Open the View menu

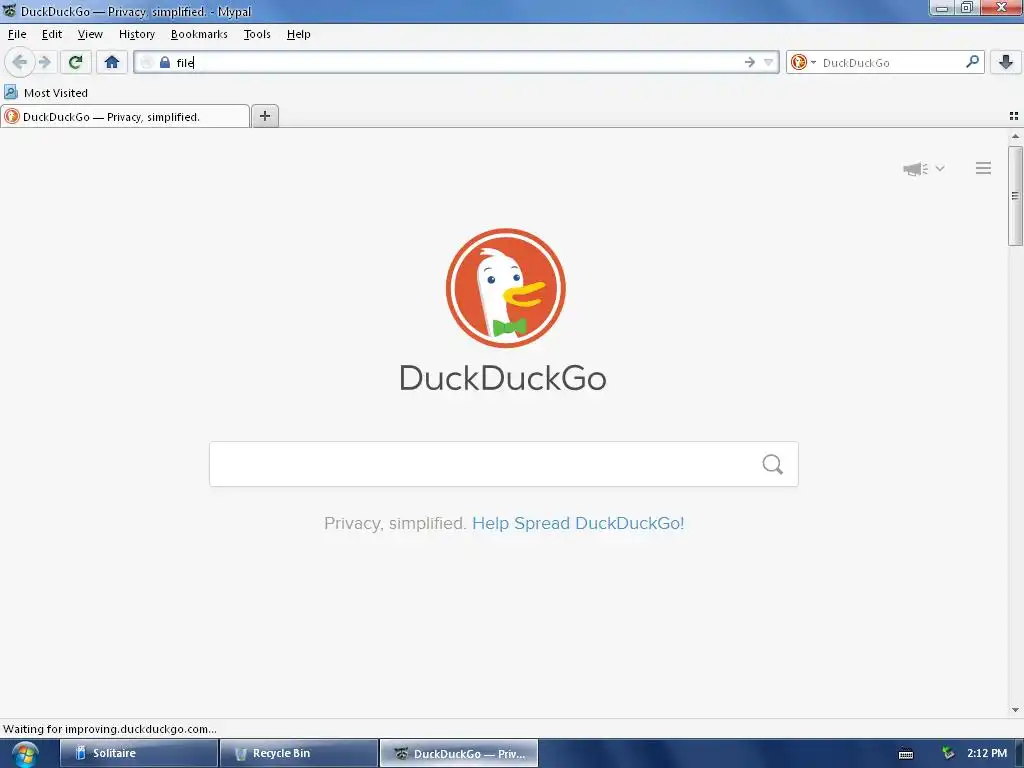pyautogui.click(x=90, y=34)
